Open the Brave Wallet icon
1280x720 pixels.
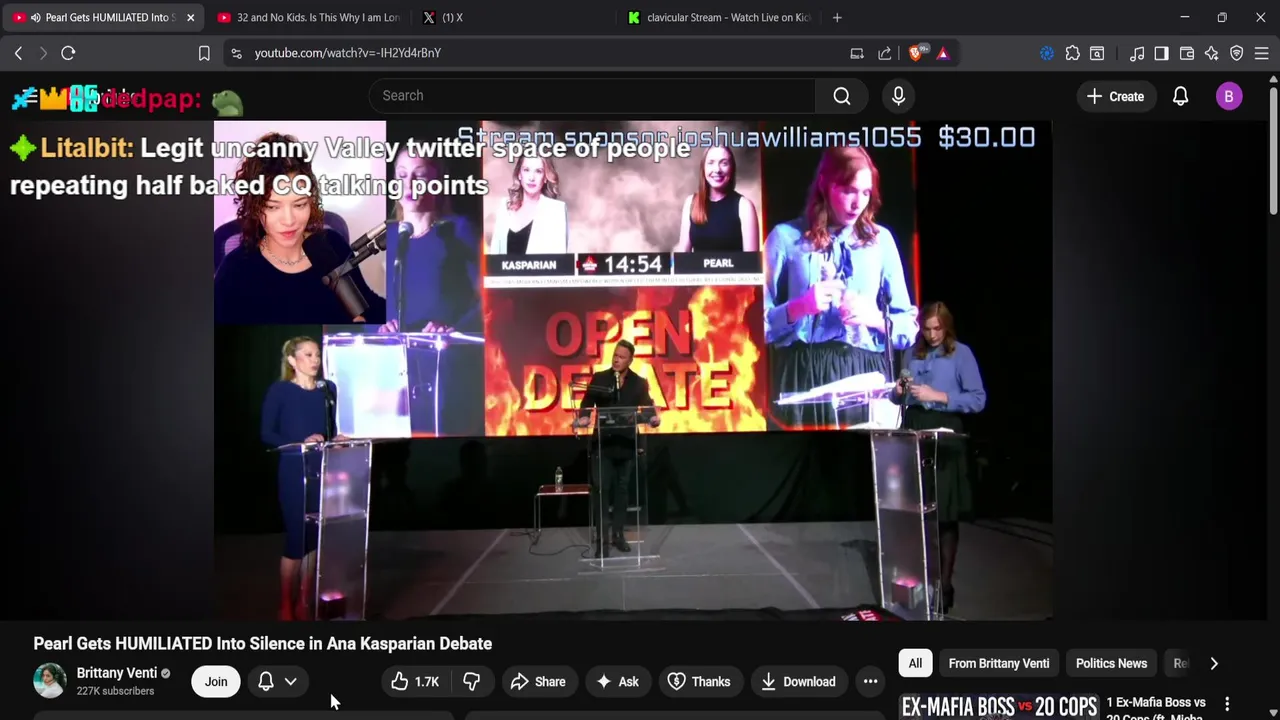(1187, 53)
